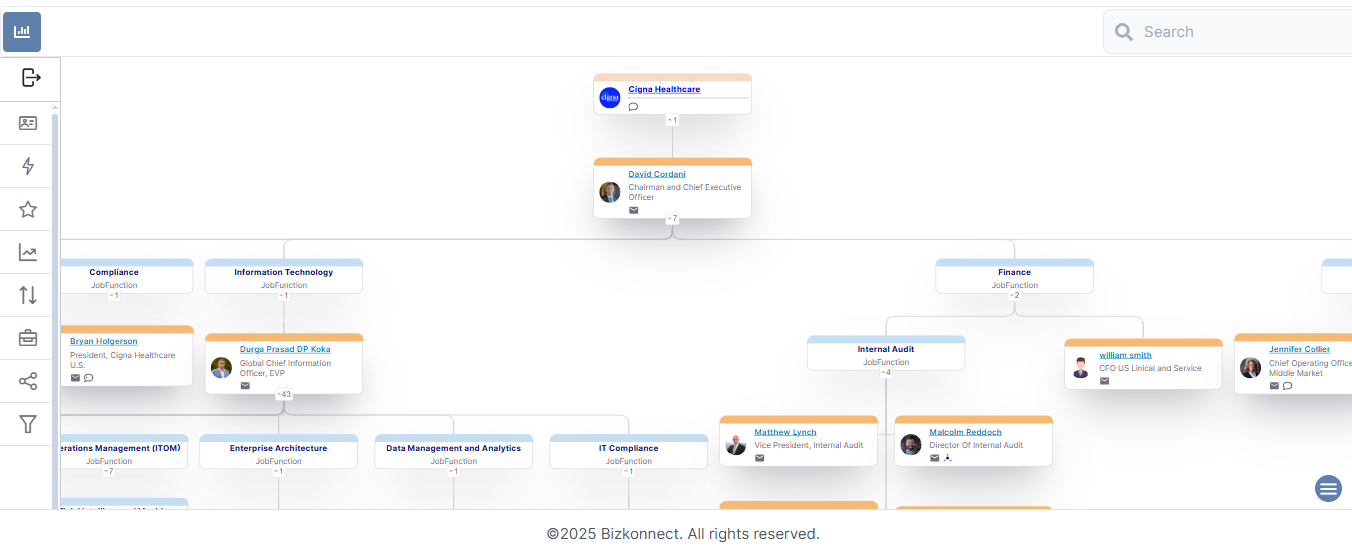
Task: Collapse Cigna Healthcare node count 1
Action: pos(672,120)
